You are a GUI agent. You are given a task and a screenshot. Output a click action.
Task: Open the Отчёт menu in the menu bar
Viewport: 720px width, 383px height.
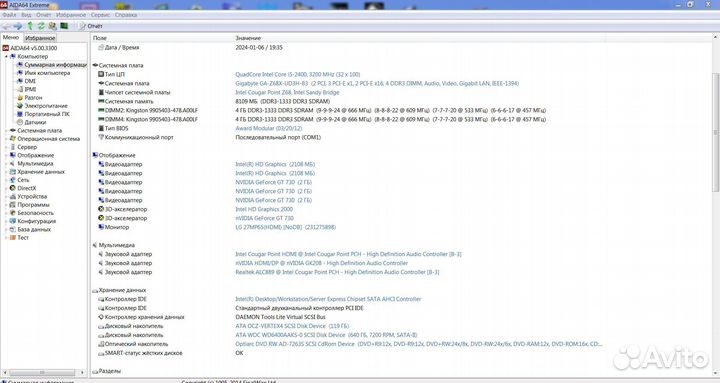click(44, 15)
